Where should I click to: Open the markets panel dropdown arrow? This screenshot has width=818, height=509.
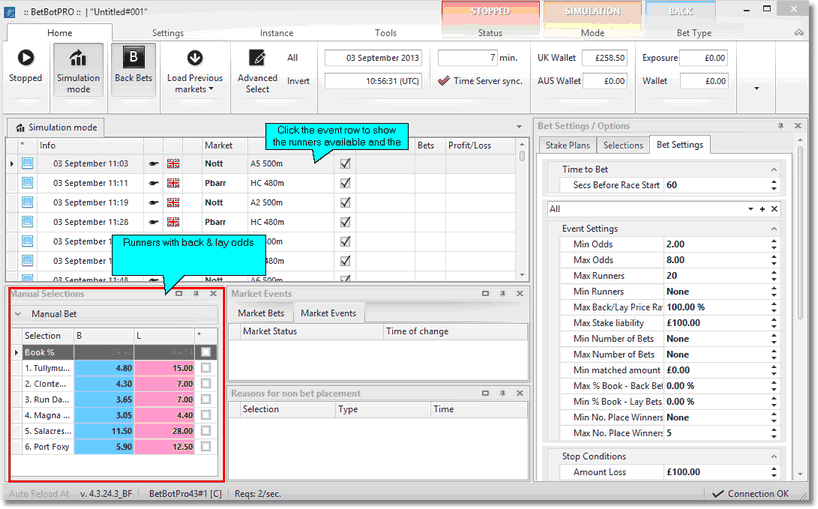coord(519,127)
